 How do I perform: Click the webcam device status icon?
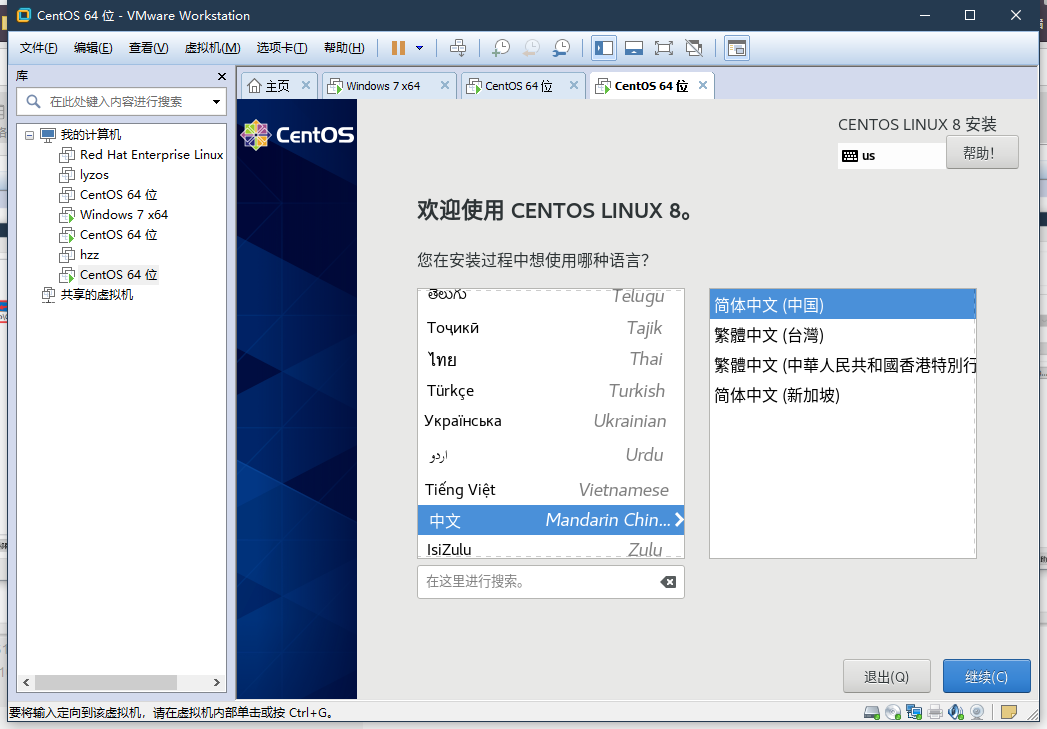coord(977,711)
